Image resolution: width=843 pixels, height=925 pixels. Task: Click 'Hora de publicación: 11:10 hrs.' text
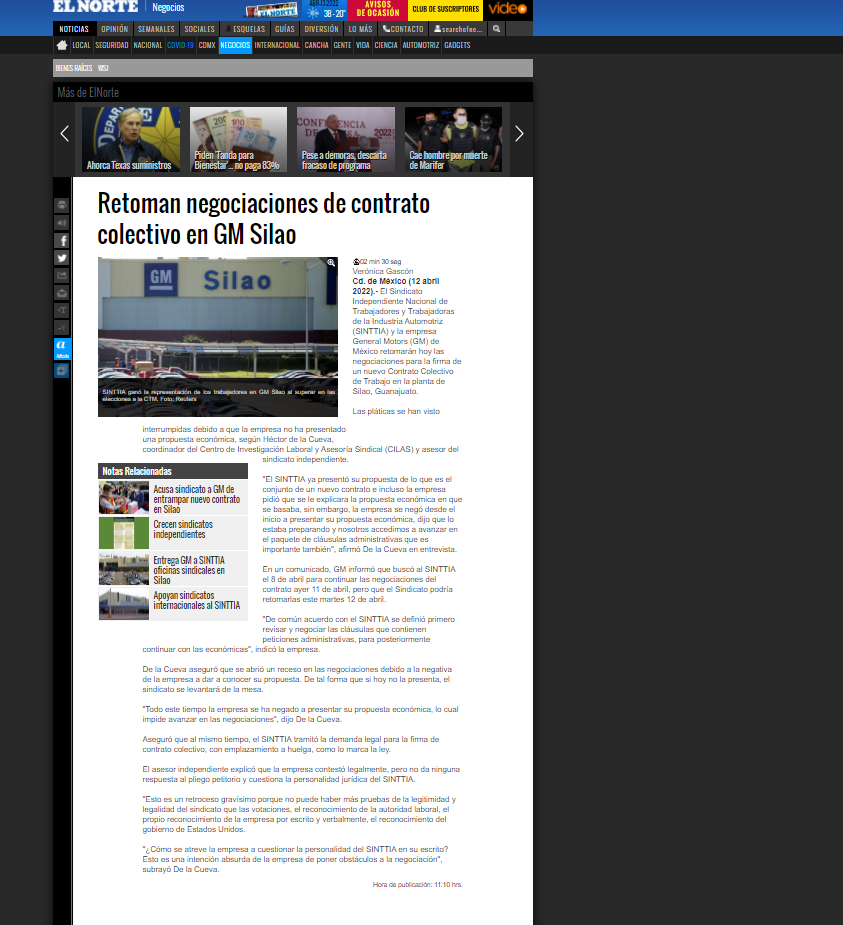[x=418, y=884]
